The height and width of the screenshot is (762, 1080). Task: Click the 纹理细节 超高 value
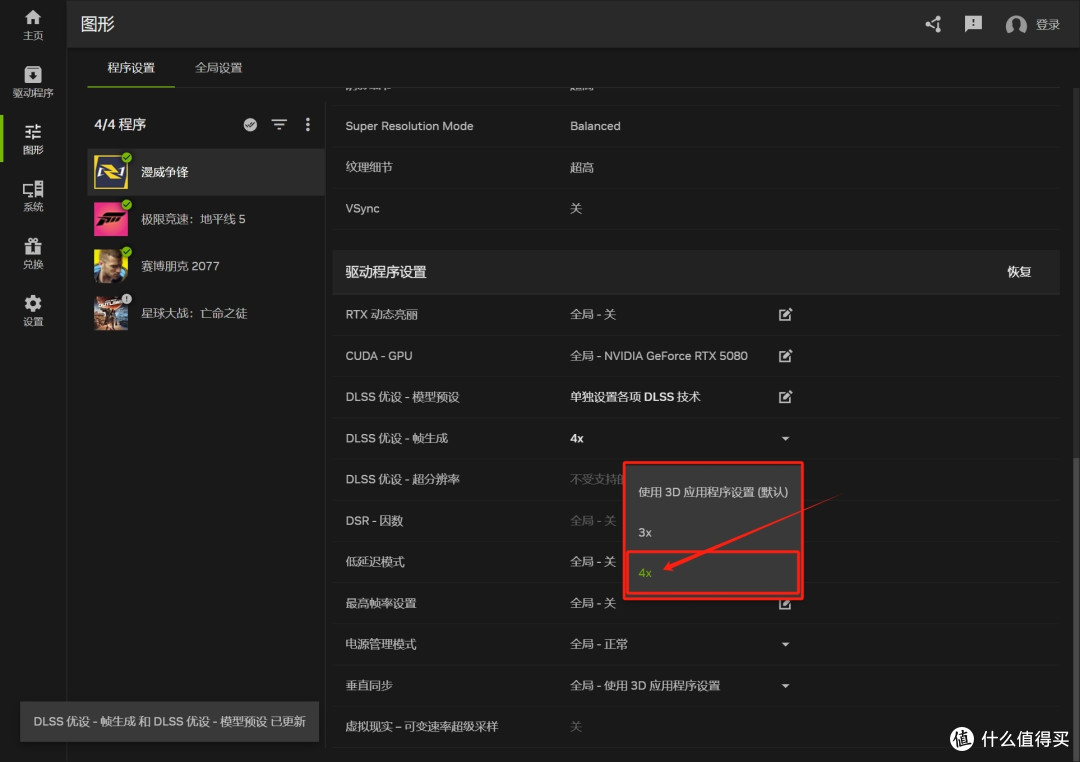pyautogui.click(x=581, y=167)
